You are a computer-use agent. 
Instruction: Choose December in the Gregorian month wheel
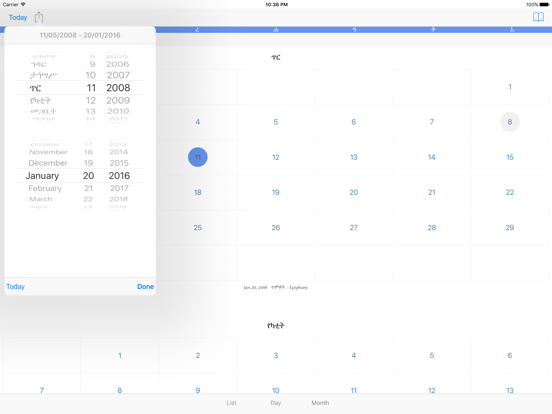point(48,163)
